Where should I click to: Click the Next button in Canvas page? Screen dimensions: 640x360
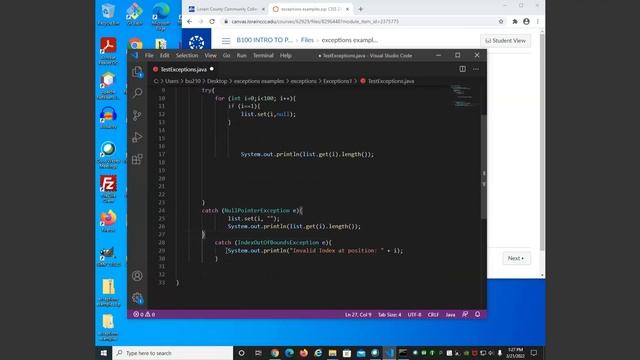[516, 258]
